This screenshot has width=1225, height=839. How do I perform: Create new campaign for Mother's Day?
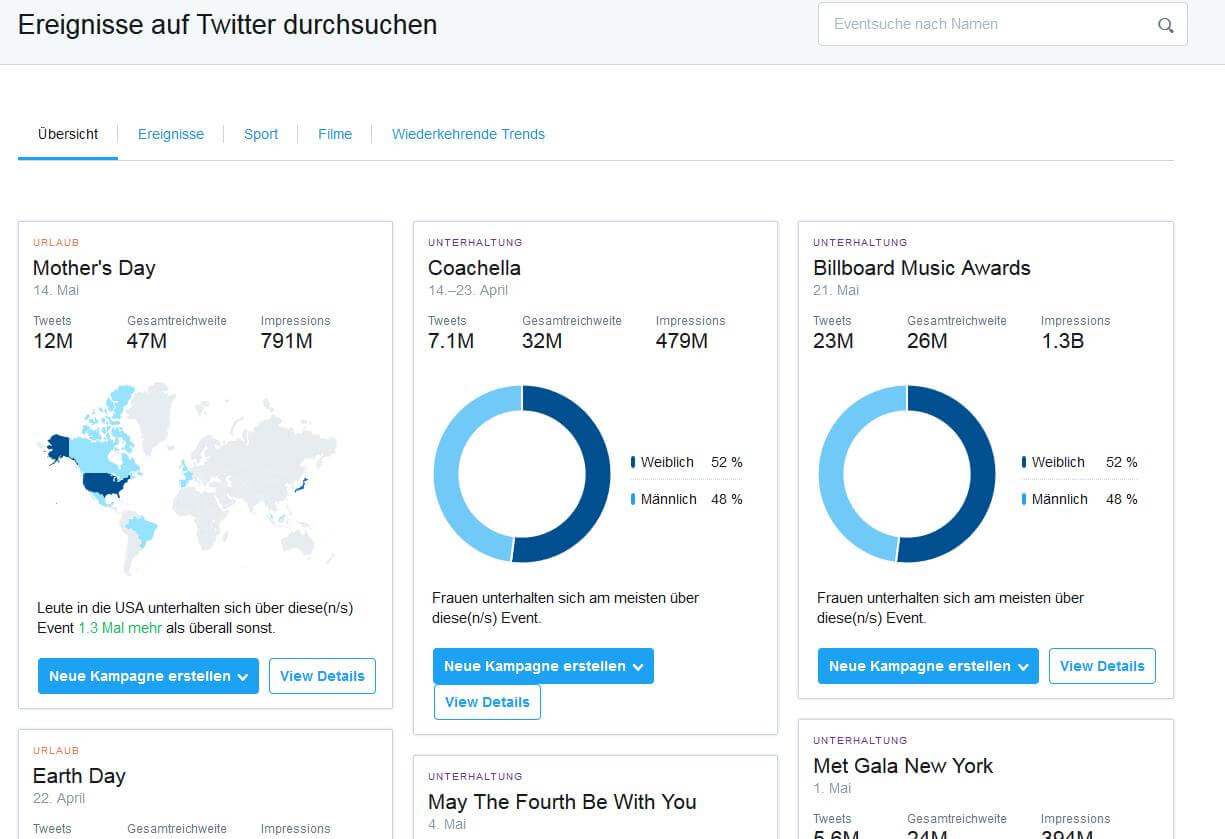click(148, 676)
